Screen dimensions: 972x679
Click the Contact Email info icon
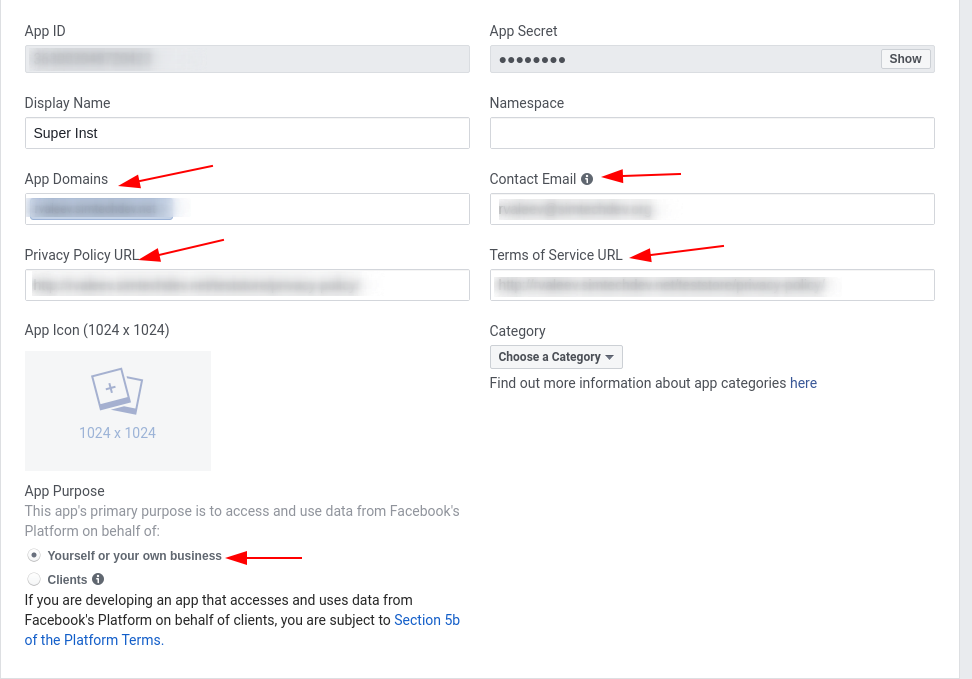[x=586, y=179]
